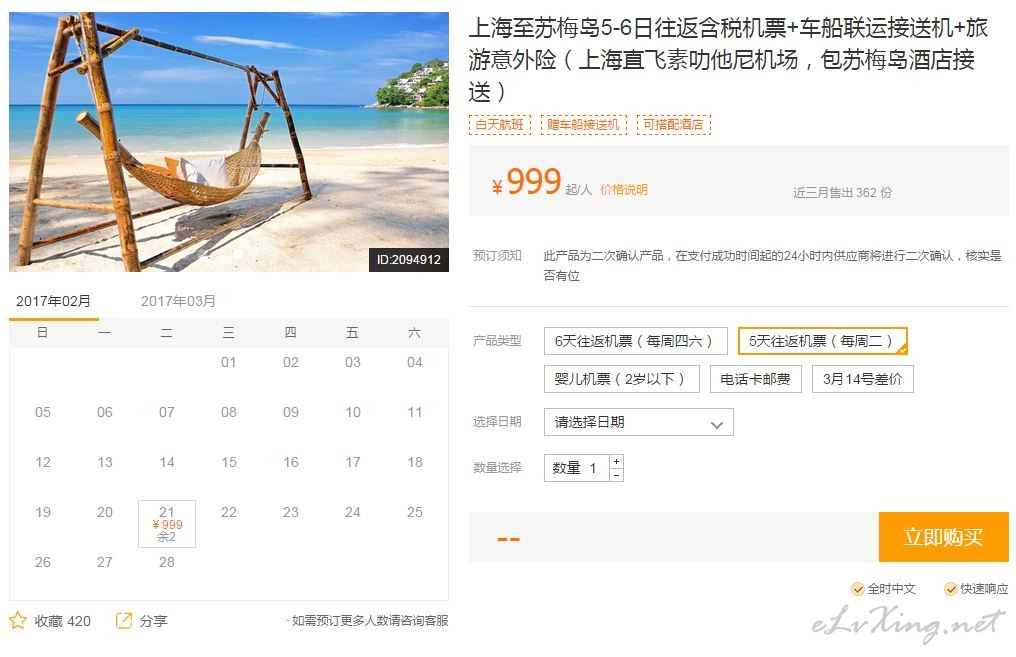The width and height of the screenshot is (1016, 657).
Task: Open the 请选择日期 dropdown
Action: [x=638, y=422]
